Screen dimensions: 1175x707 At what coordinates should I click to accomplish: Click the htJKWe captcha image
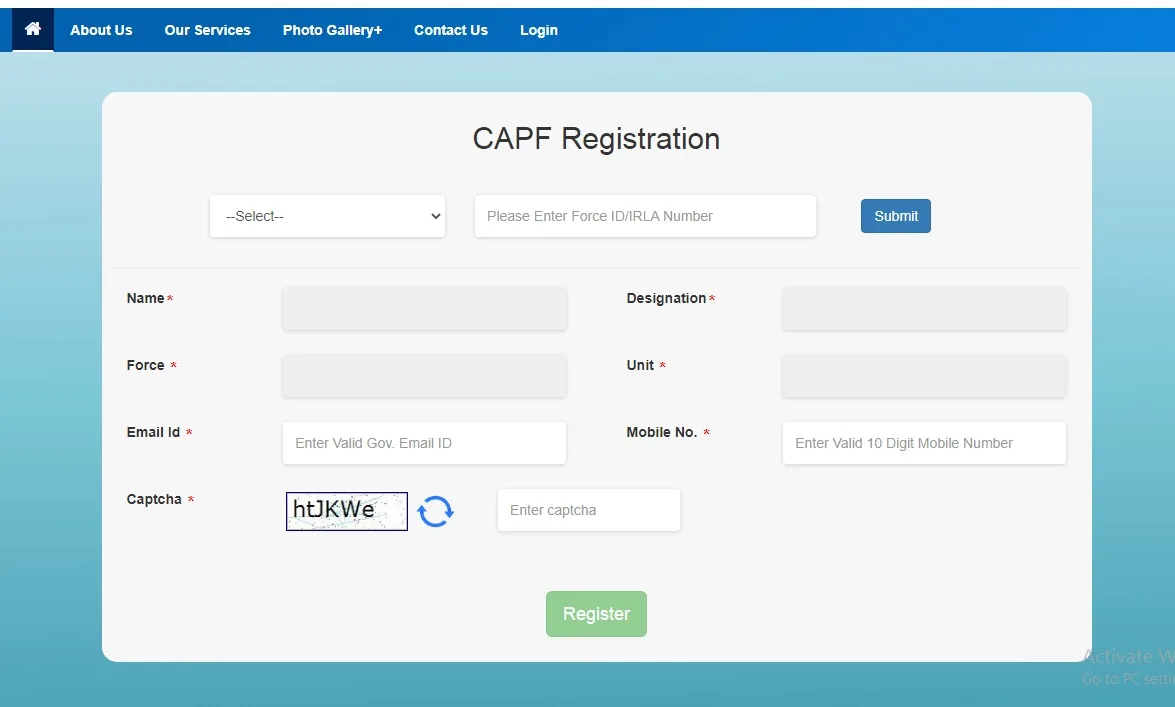click(347, 511)
